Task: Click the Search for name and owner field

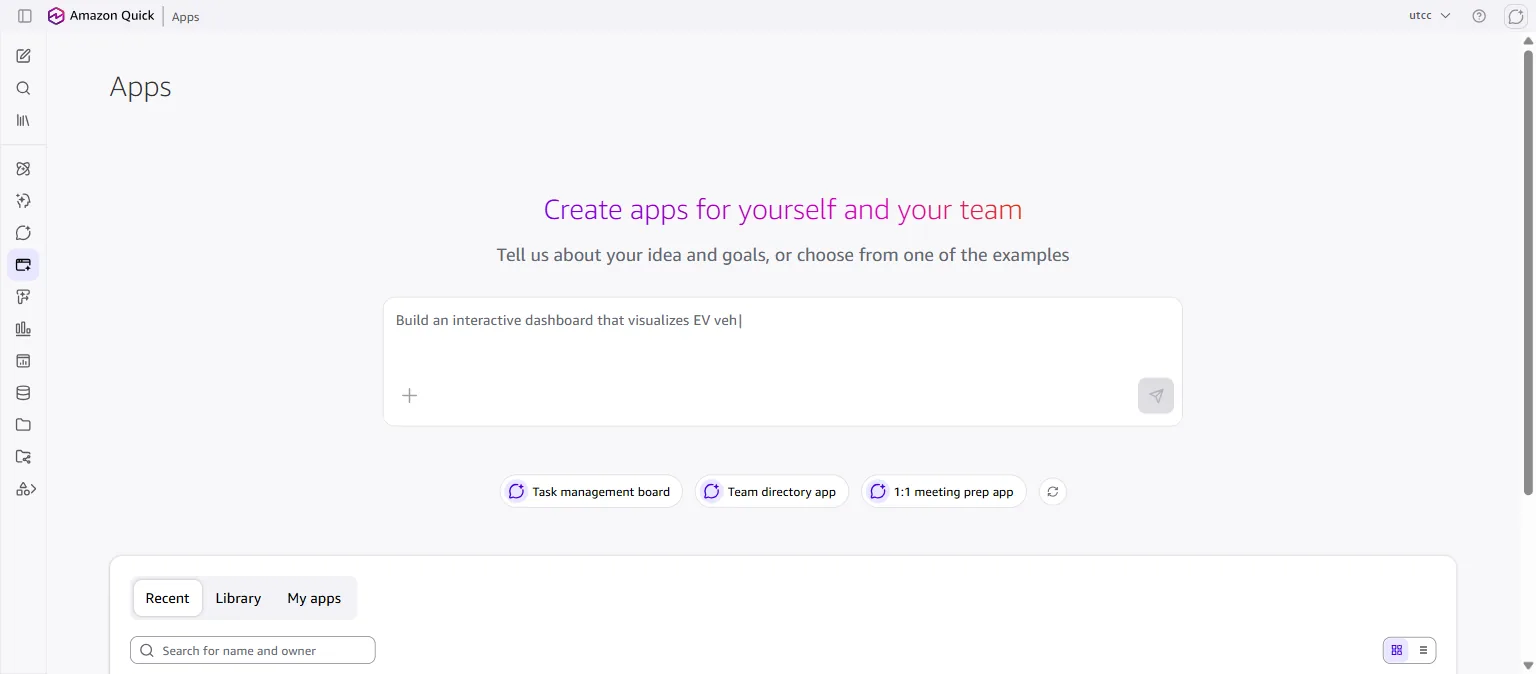Action: pos(253,650)
